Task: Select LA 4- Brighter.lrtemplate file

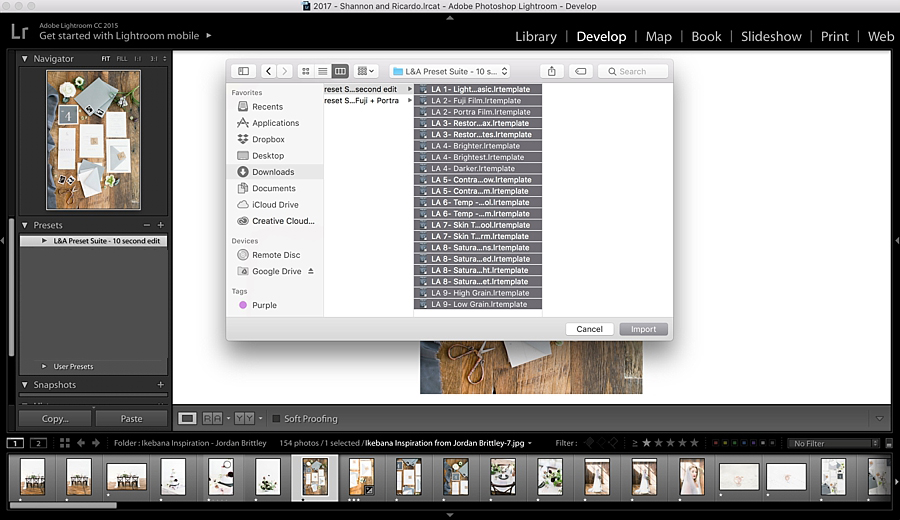Action: point(478,146)
